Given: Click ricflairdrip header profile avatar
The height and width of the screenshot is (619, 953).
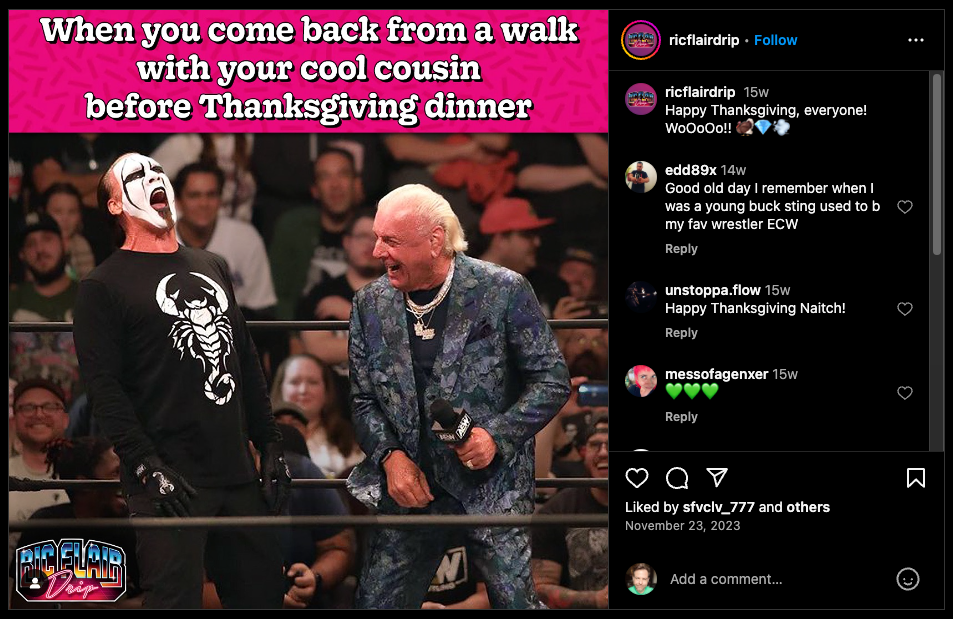Looking at the screenshot, I should [x=641, y=40].
